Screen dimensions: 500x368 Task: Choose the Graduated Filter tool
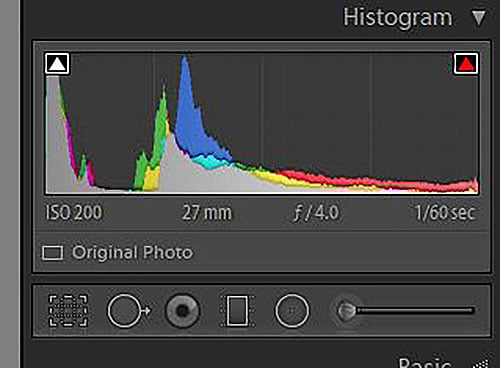pyautogui.click(x=237, y=311)
